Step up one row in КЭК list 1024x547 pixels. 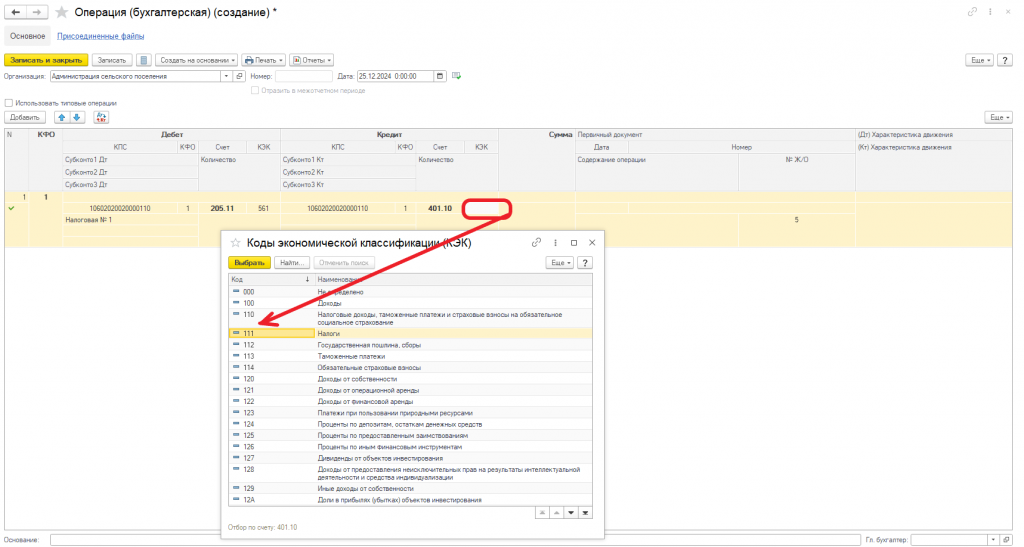pos(556,512)
